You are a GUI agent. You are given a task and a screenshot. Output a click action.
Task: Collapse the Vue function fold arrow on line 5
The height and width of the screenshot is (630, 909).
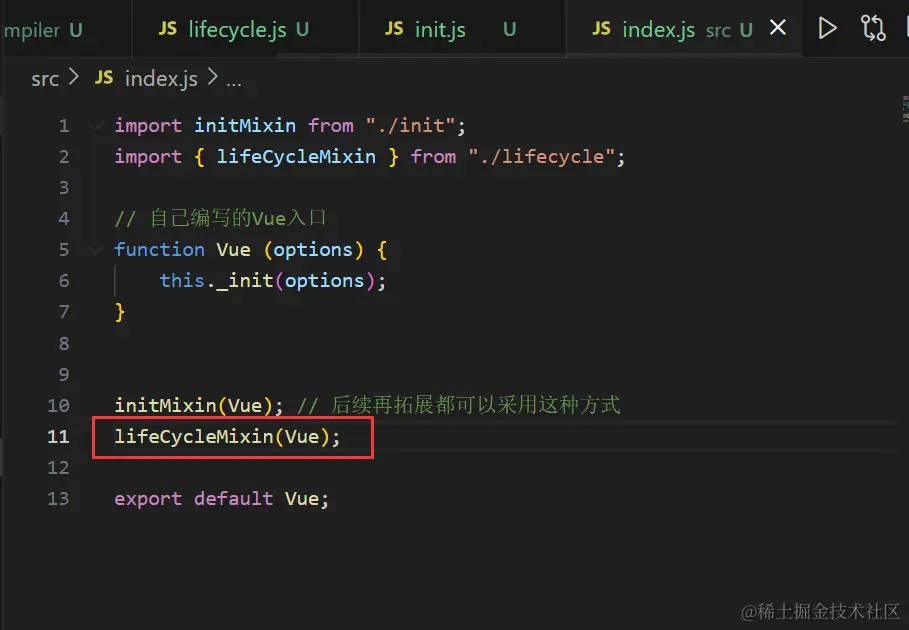96,250
